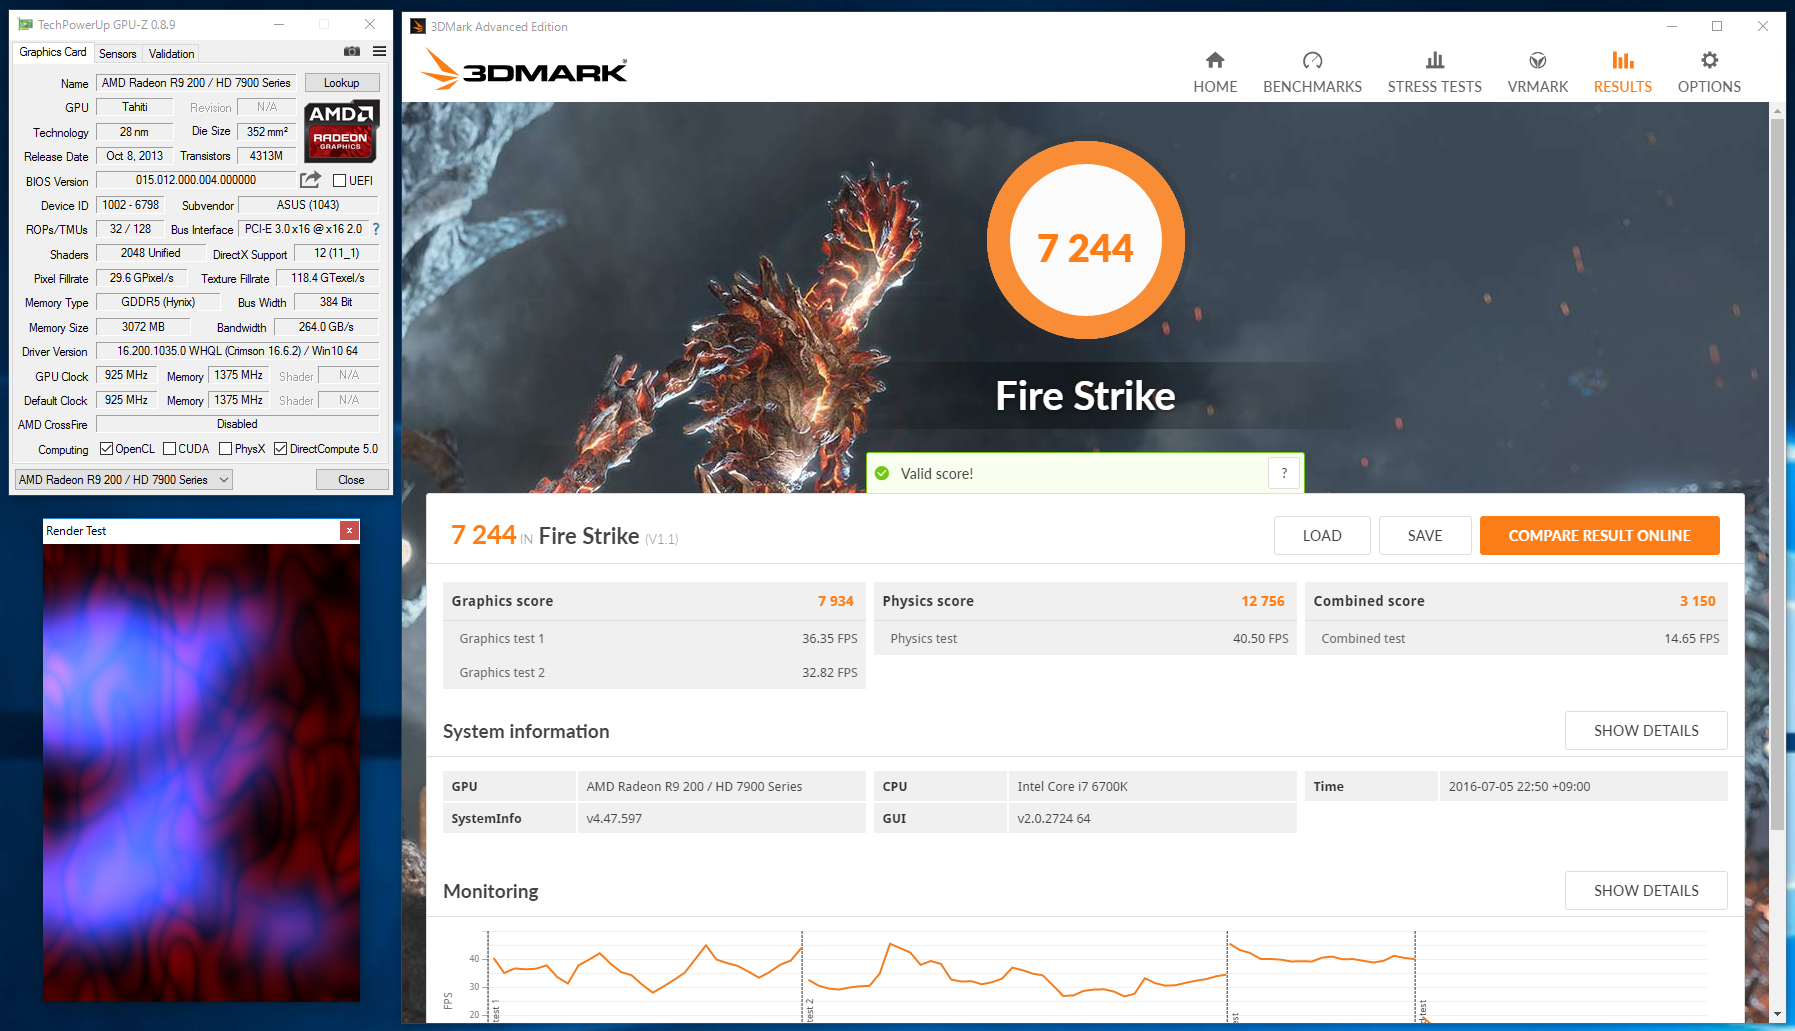Toggle the DirectCompute 5.0 checkbox
This screenshot has height=1031, width=1795.
281,449
